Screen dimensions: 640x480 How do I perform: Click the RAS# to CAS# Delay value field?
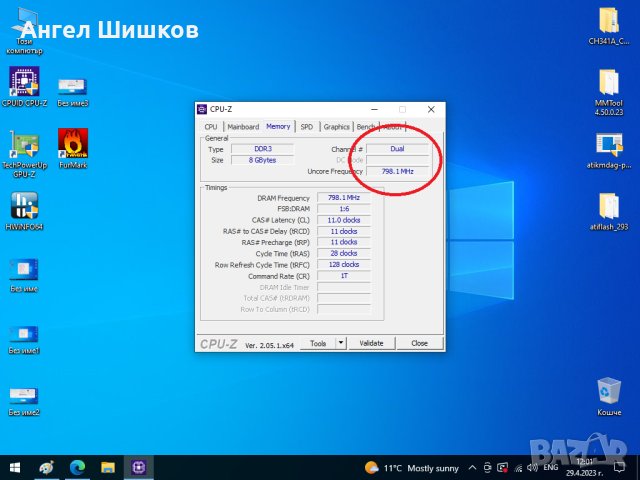tap(344, 231)
